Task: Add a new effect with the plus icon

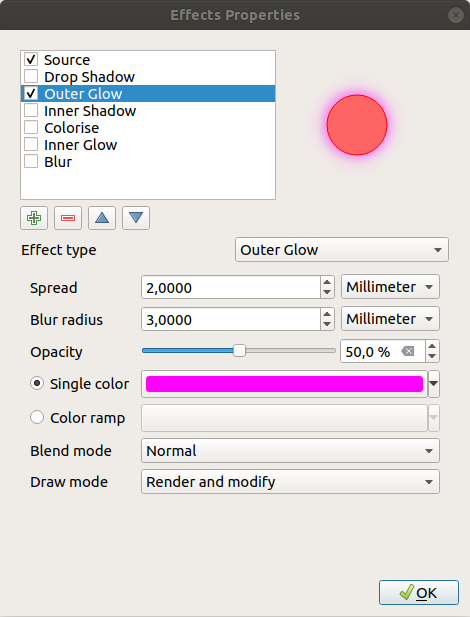Action: (34, 218)
